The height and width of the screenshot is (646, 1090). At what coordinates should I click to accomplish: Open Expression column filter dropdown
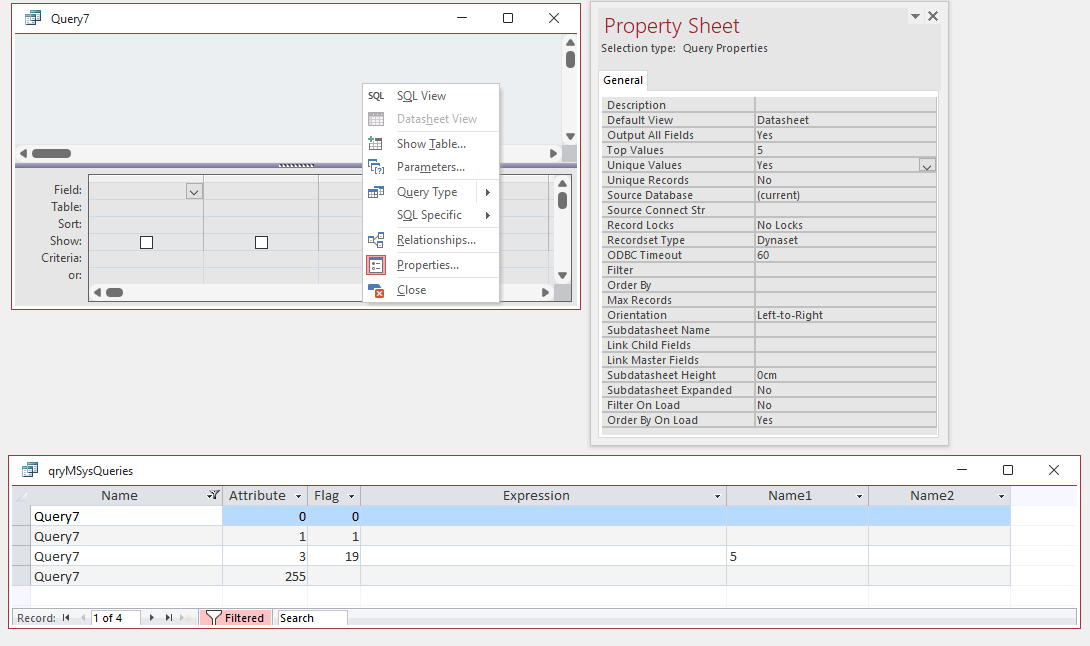[x=717, y=496]
